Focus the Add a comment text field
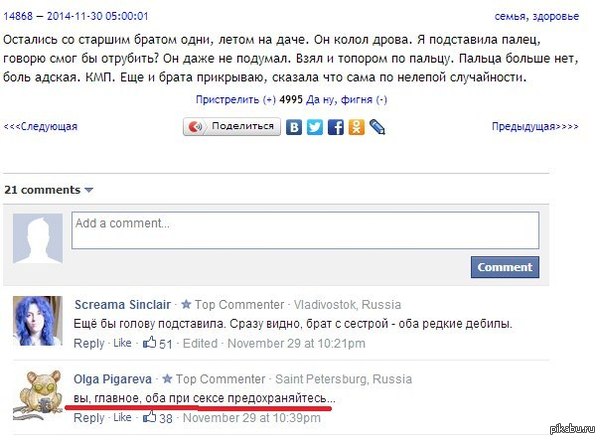Screen dimensions: 600x440 [305, 230]
